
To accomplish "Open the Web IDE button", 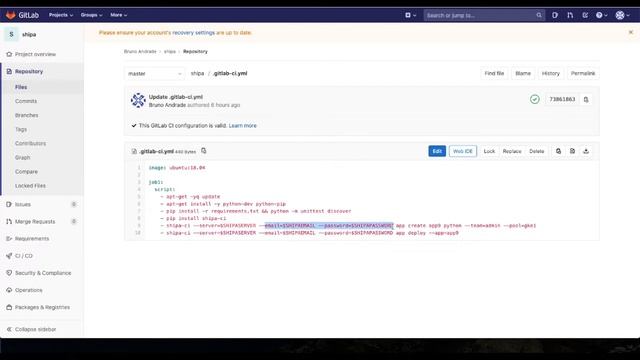I will [x=462, y=151].
